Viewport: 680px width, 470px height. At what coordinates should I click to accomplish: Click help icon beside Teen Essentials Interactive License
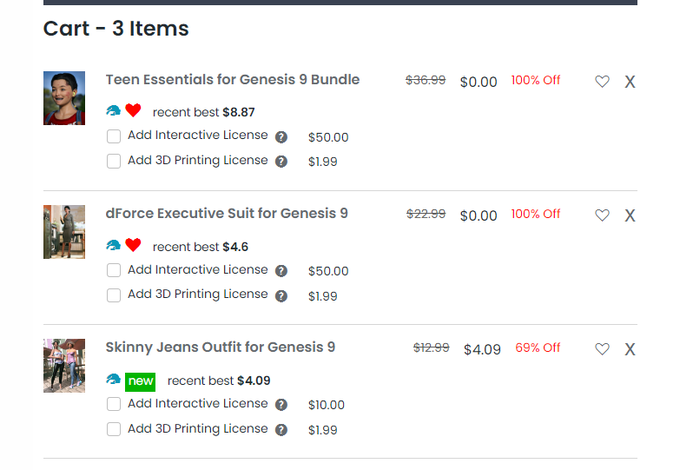(x=281, y=137)
